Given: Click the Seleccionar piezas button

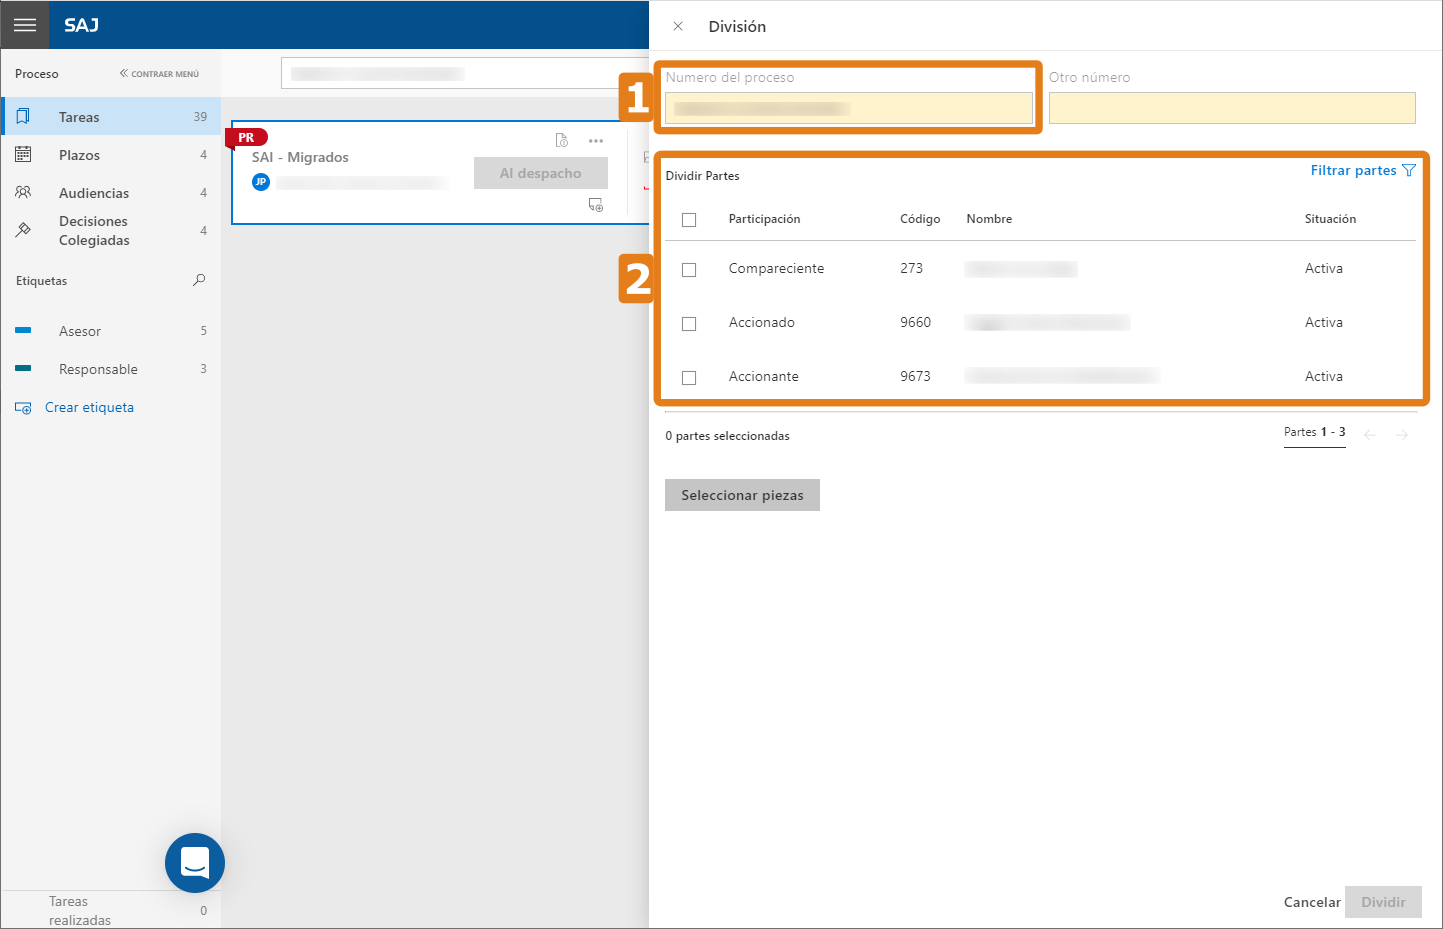Looking at the screenshot, I should coord(742,495).
